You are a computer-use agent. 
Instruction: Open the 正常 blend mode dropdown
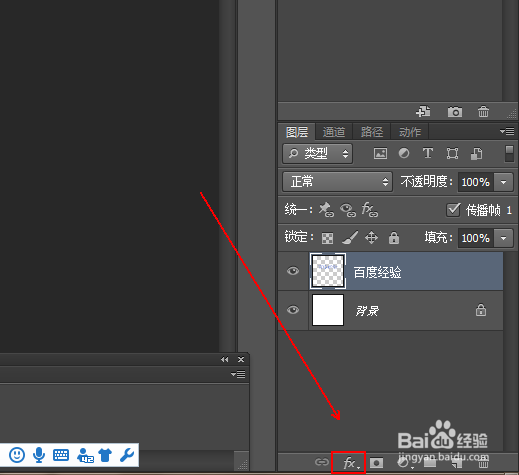pos(337,182)
